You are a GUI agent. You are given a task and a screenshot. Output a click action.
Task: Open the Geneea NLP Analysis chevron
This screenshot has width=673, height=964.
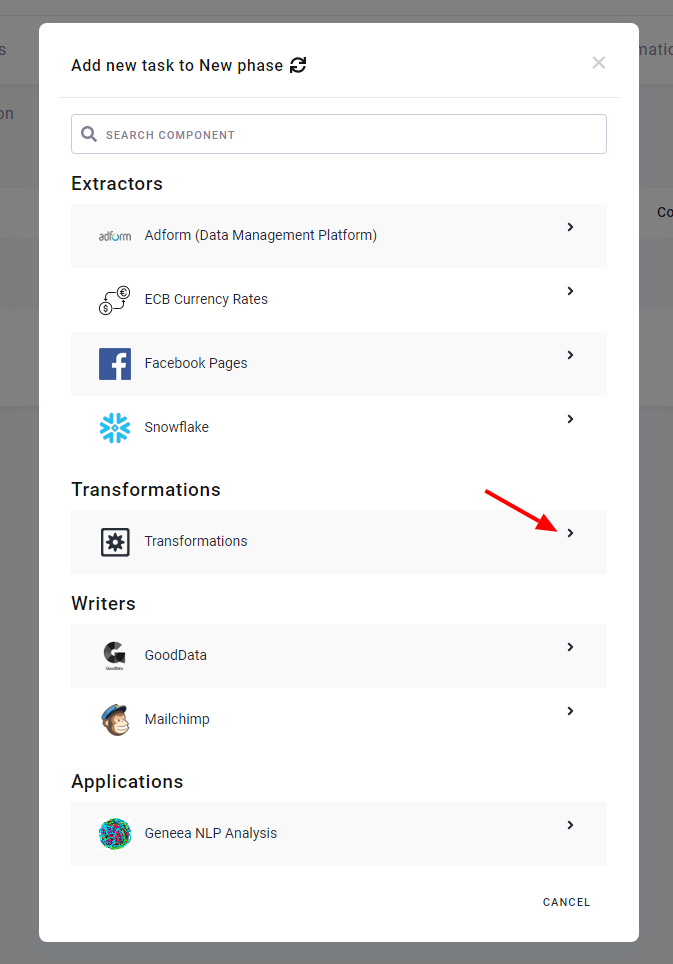570,825
